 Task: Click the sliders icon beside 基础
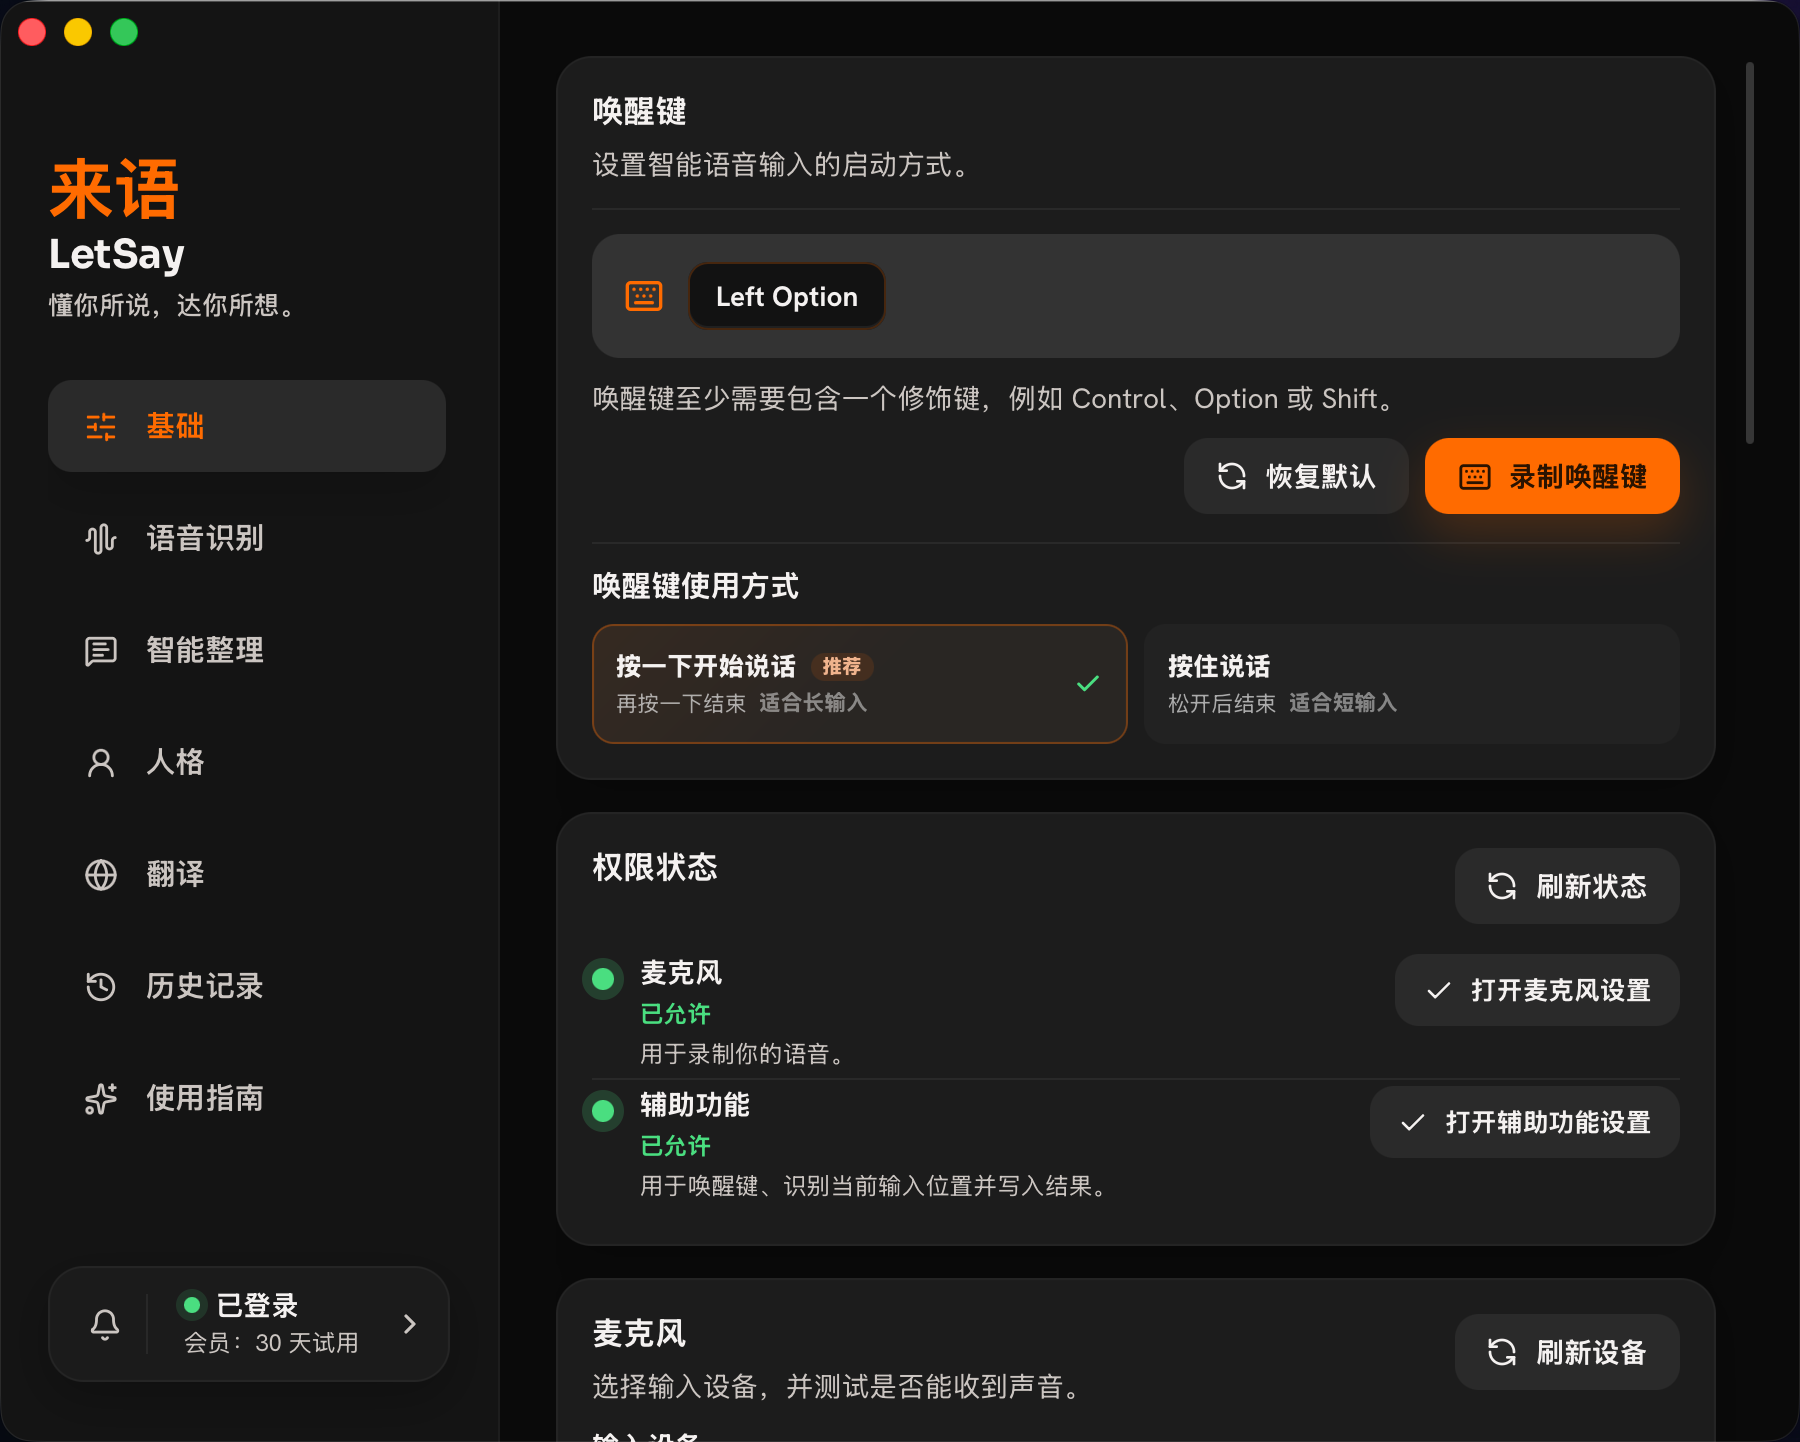(101, 427)
